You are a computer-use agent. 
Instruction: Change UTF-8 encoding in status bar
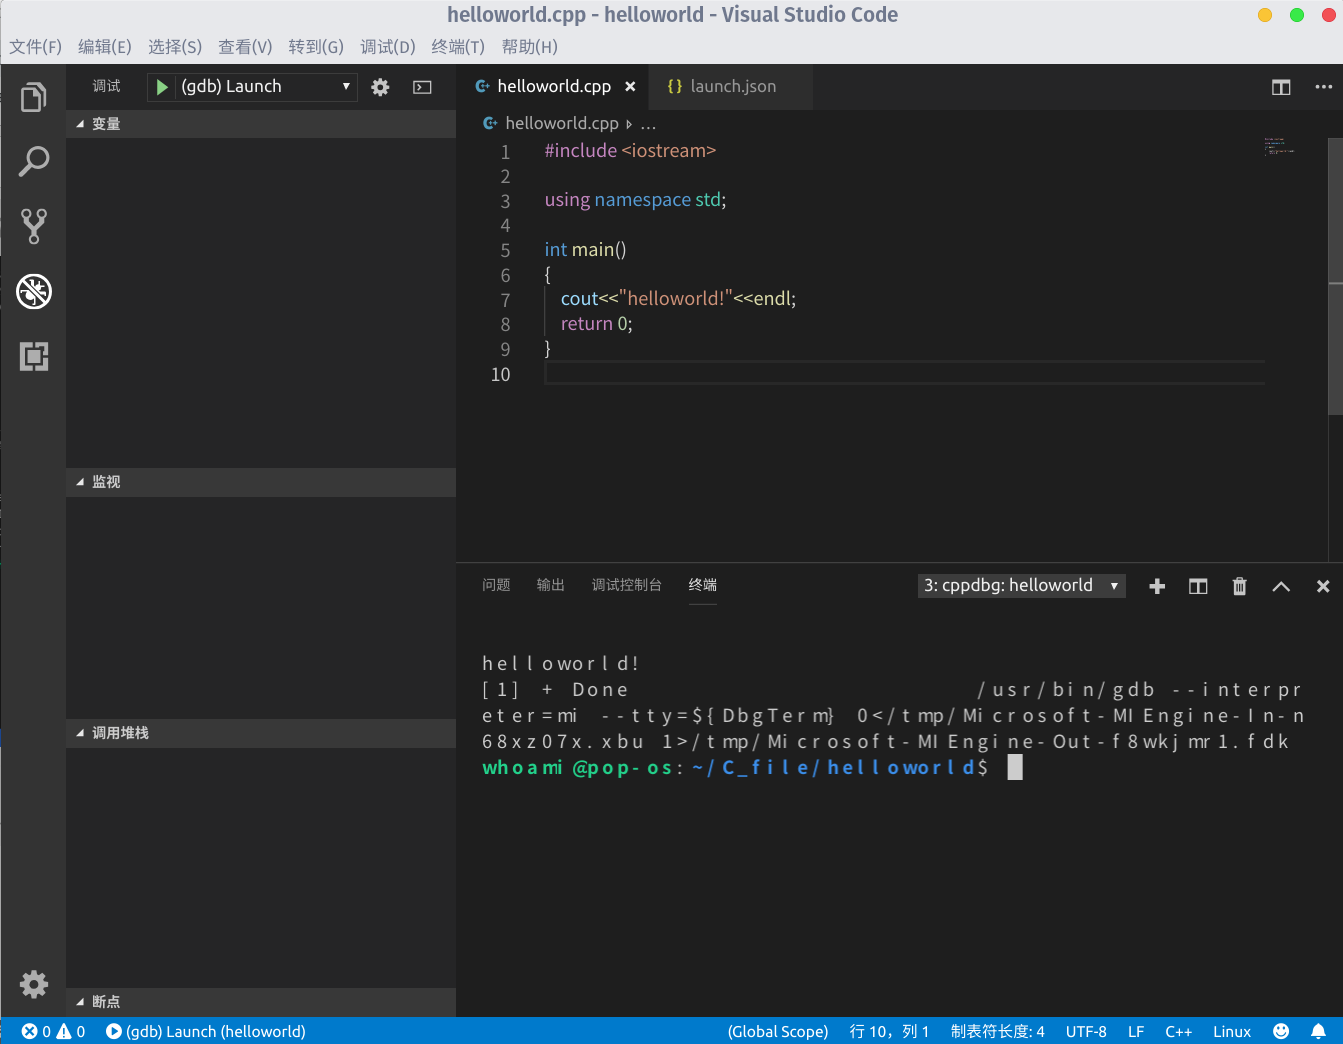tap(1086, 1031)
